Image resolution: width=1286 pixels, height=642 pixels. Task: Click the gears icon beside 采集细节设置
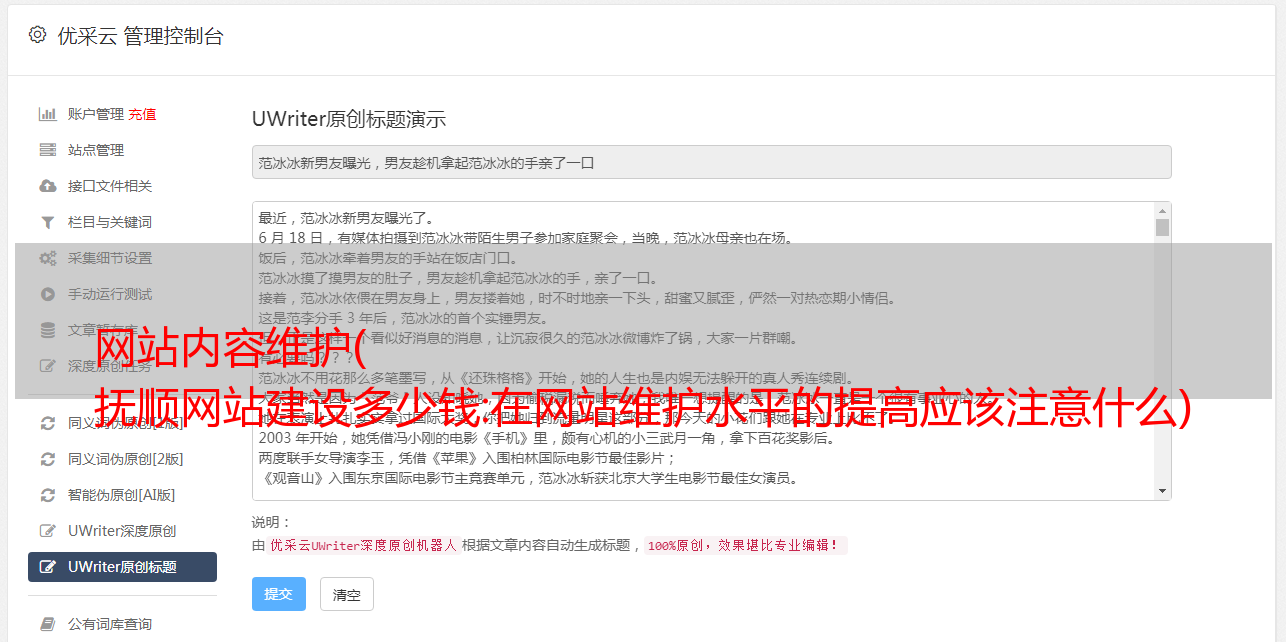[x=47, y=258]
